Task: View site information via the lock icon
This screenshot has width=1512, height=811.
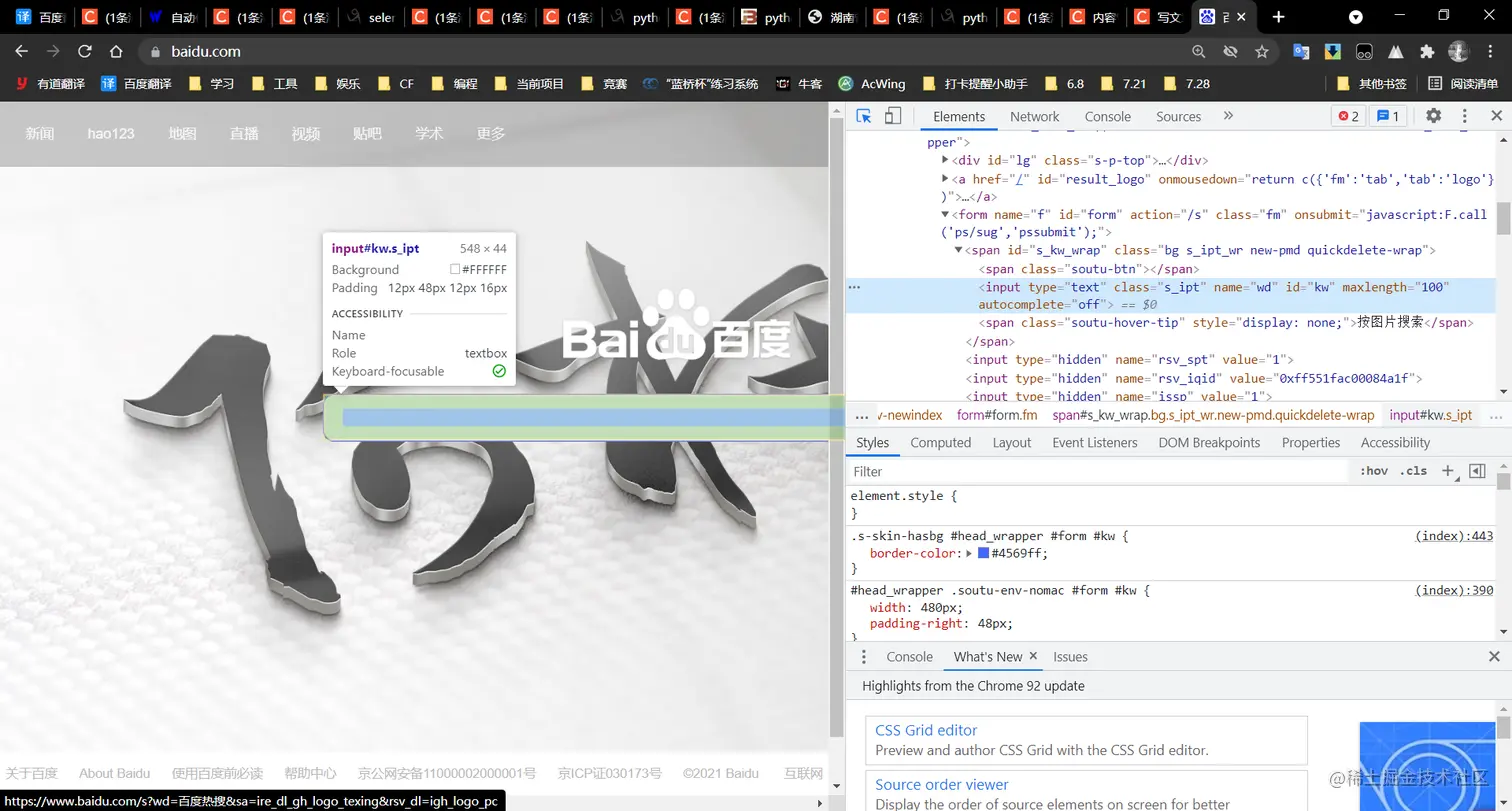Action: click(155, 52)
